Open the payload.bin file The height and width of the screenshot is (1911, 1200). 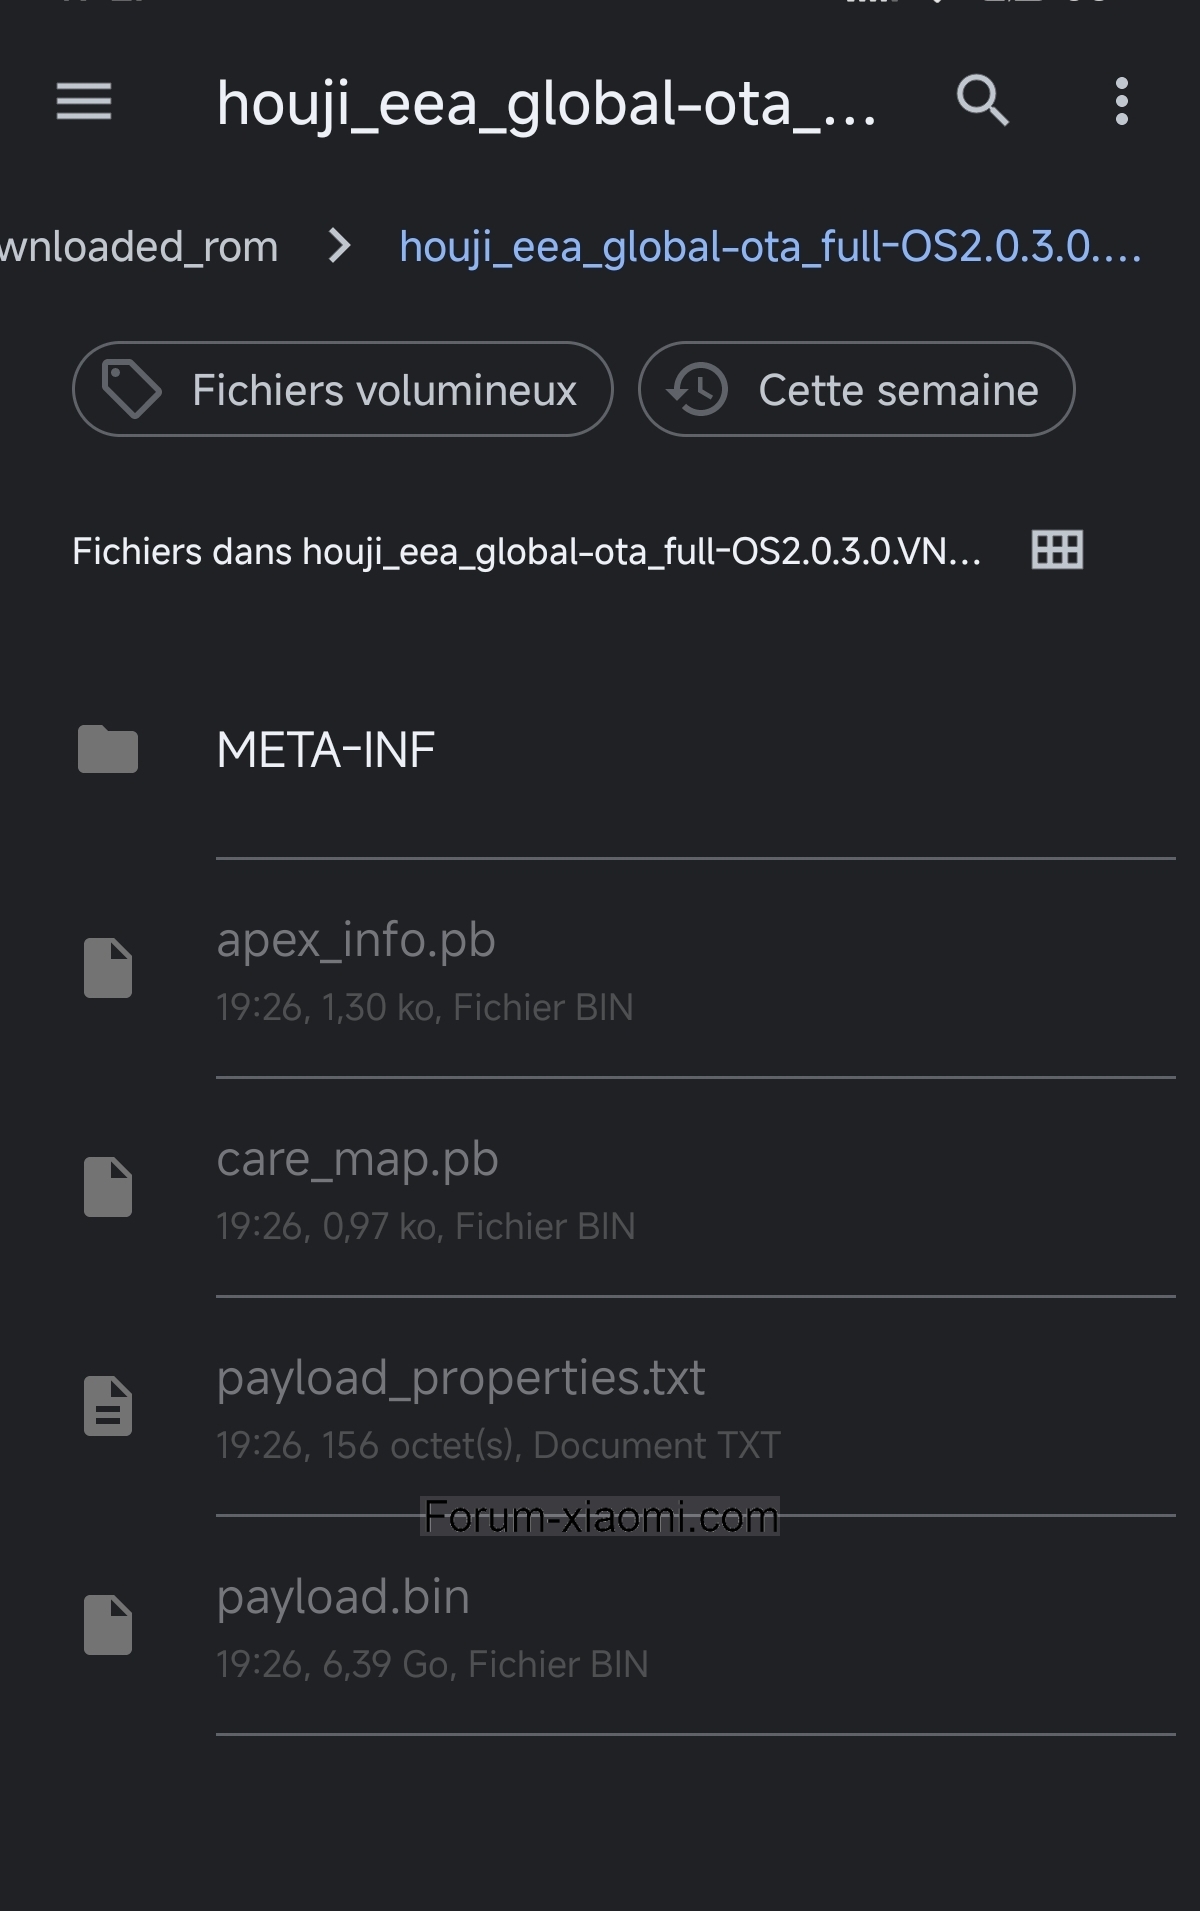343,1598
